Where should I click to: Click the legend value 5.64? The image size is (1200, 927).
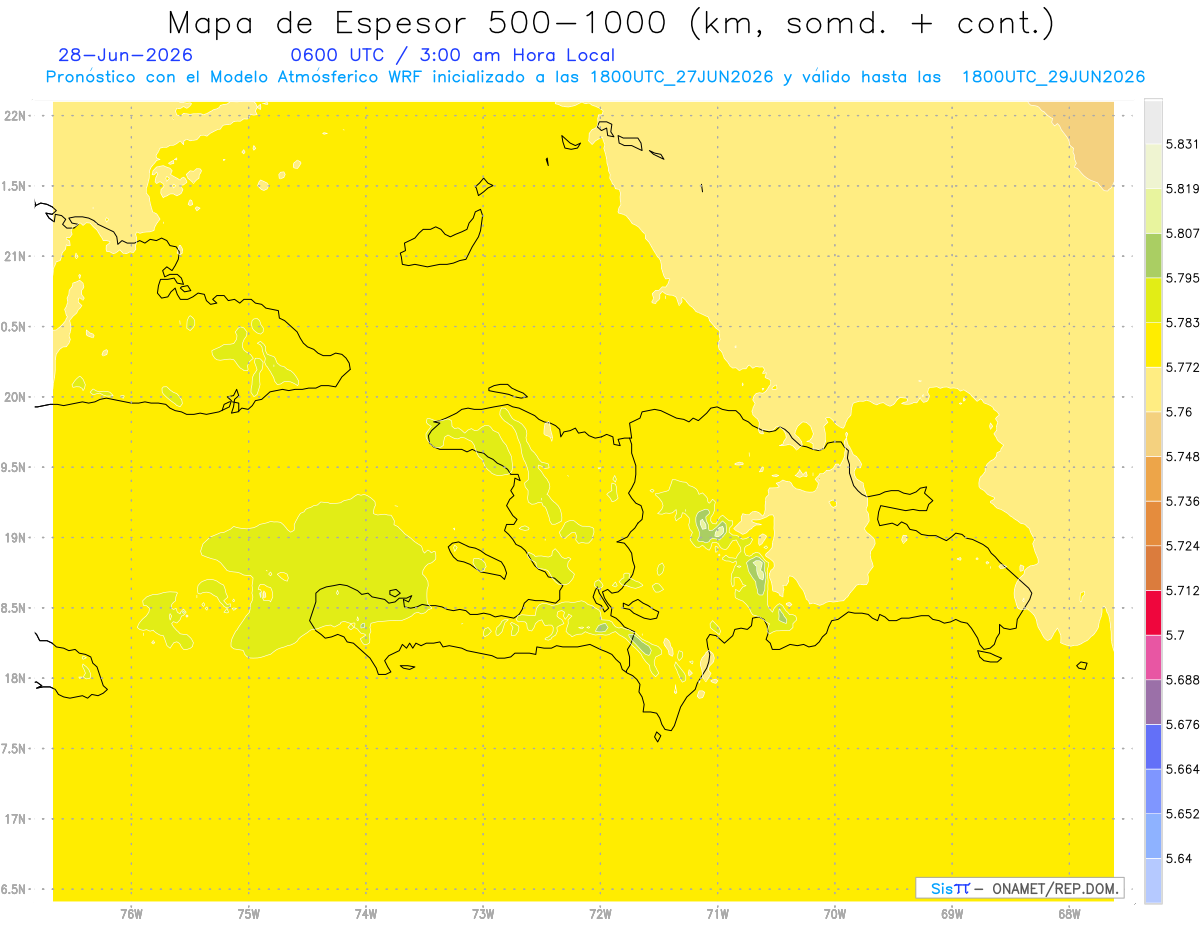[x=1179, y=858]
